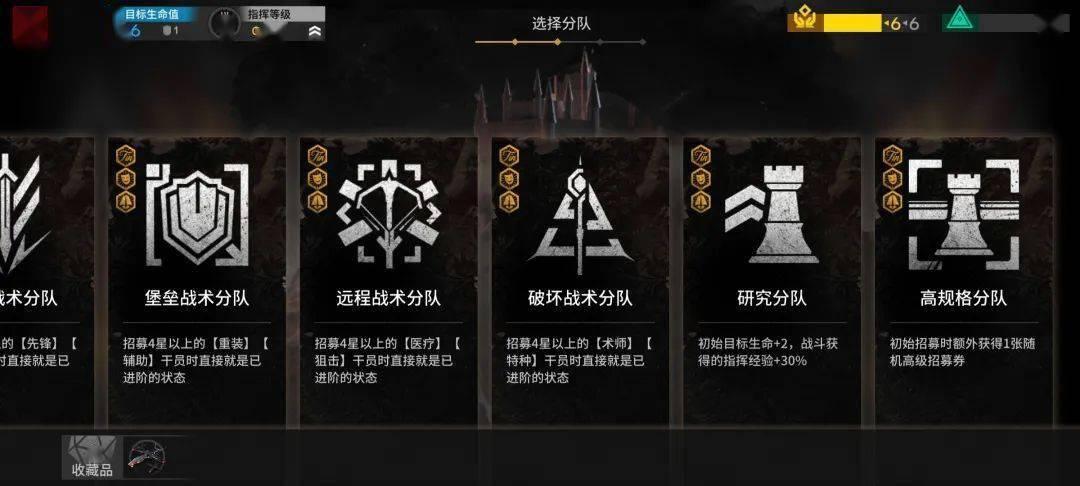This screenshot has width=1080, height=486.
Task: Click the mask badge on 远程战术分队 card
Action: tap(318, 178)
